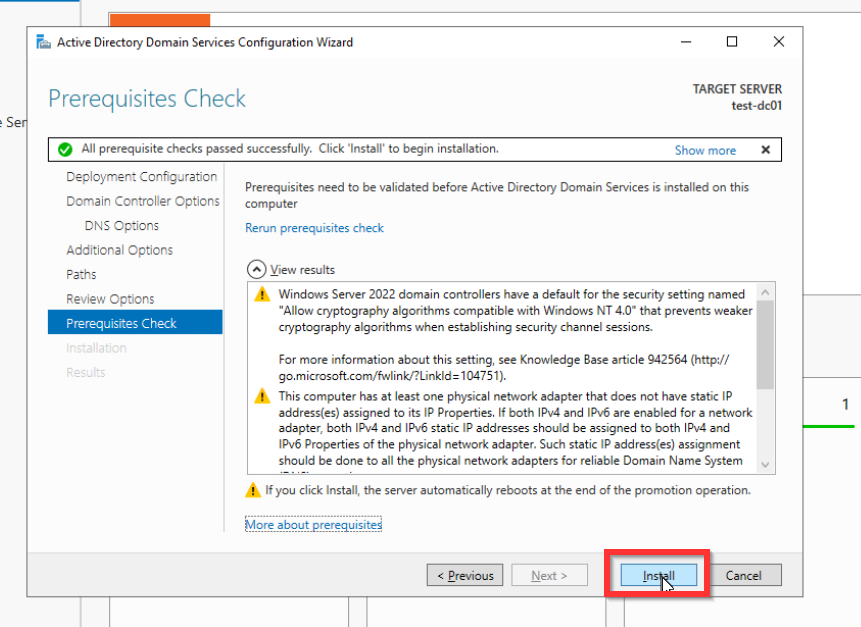Click Show more in the notification bar

[705, 150]
